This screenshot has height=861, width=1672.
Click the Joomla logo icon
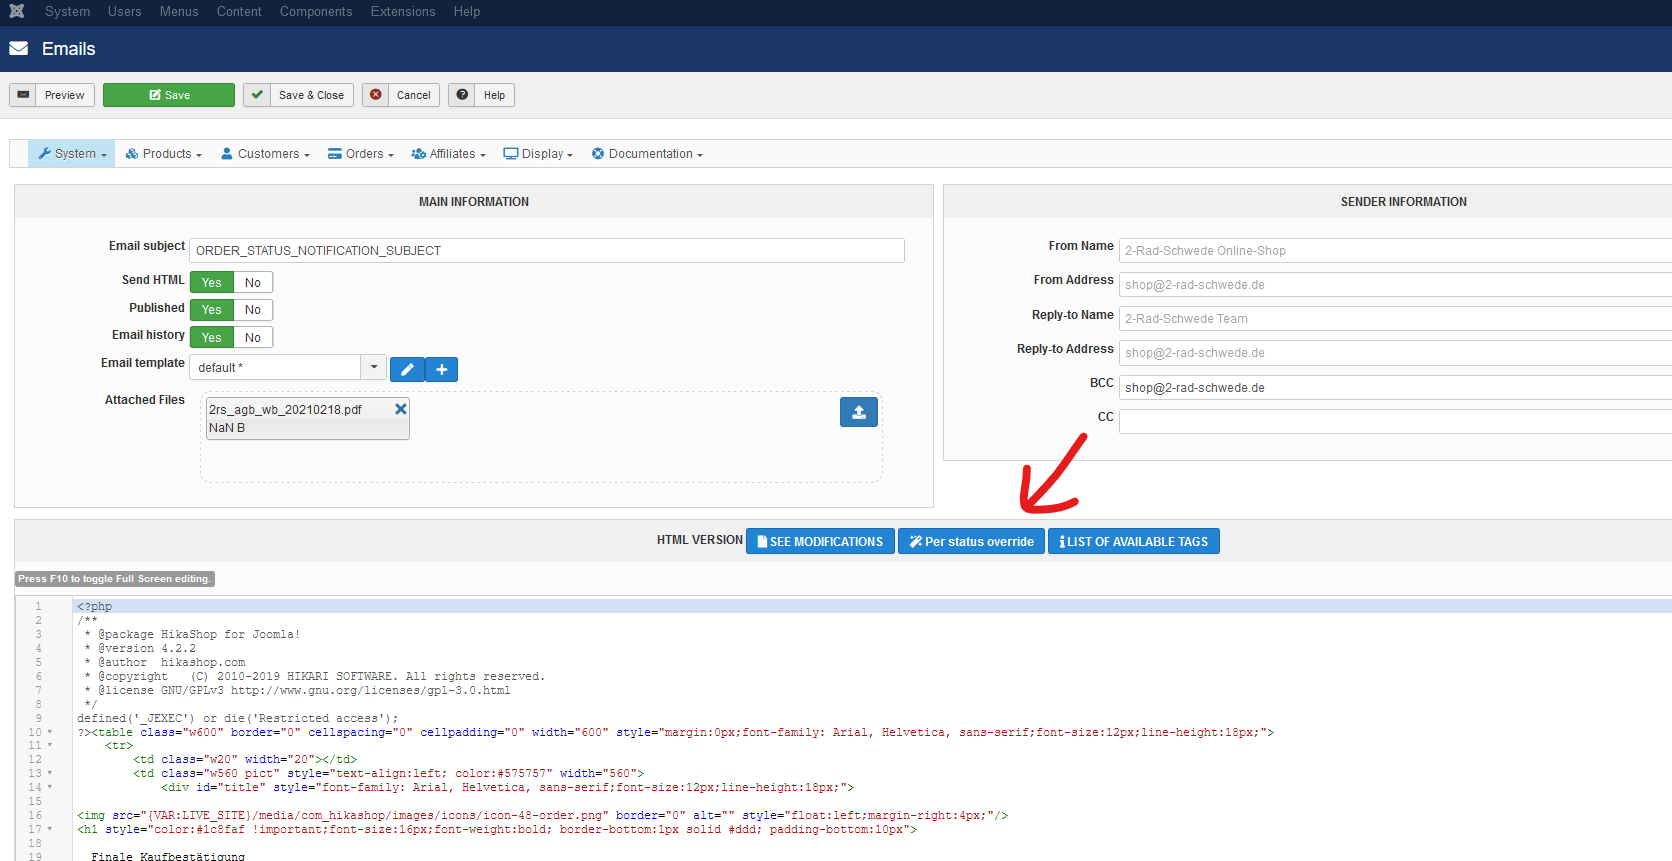click(17, 12)
